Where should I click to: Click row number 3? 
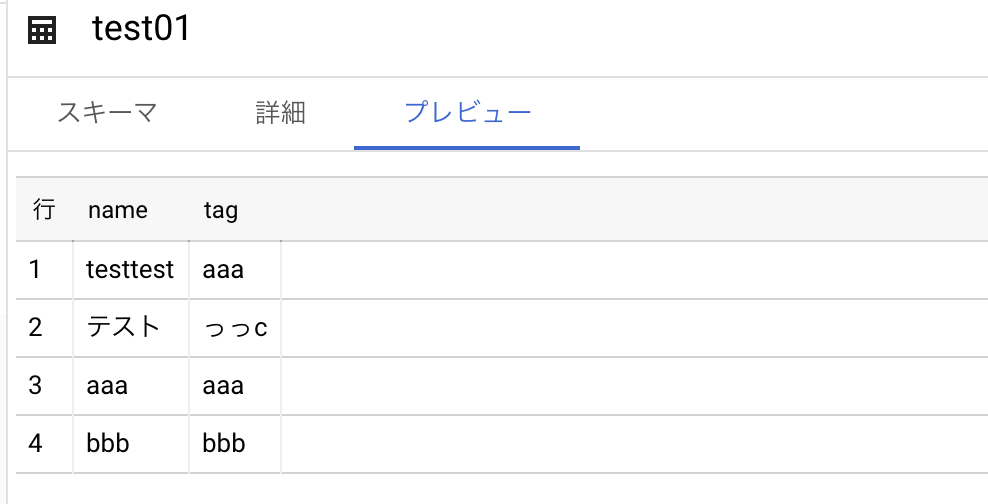pos(35,385)
